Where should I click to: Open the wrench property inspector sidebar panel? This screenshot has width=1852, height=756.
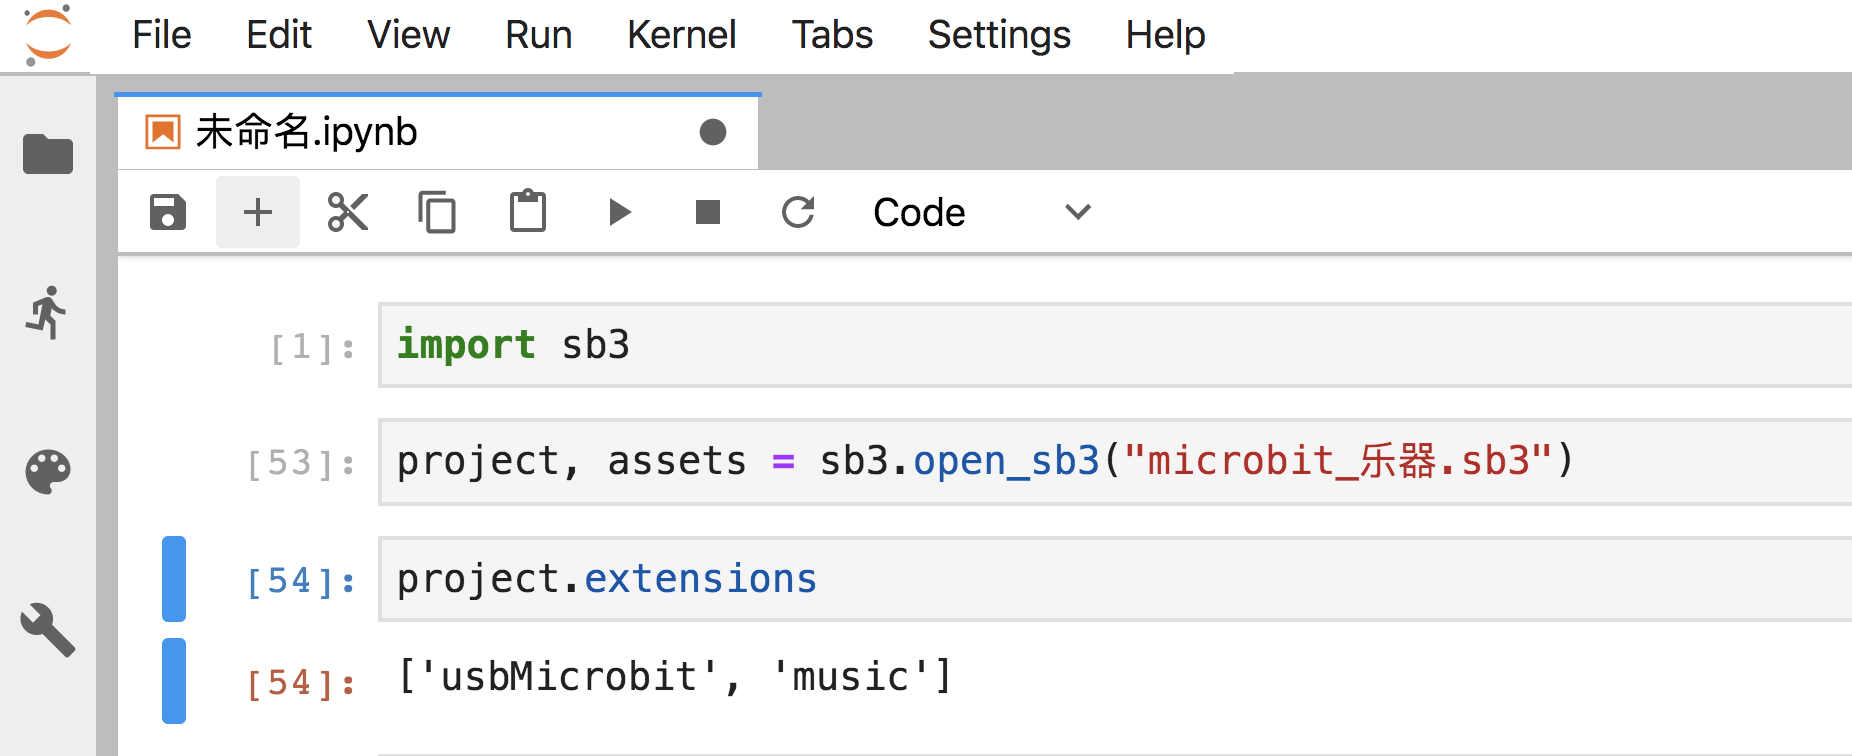[x=48, y=630]
